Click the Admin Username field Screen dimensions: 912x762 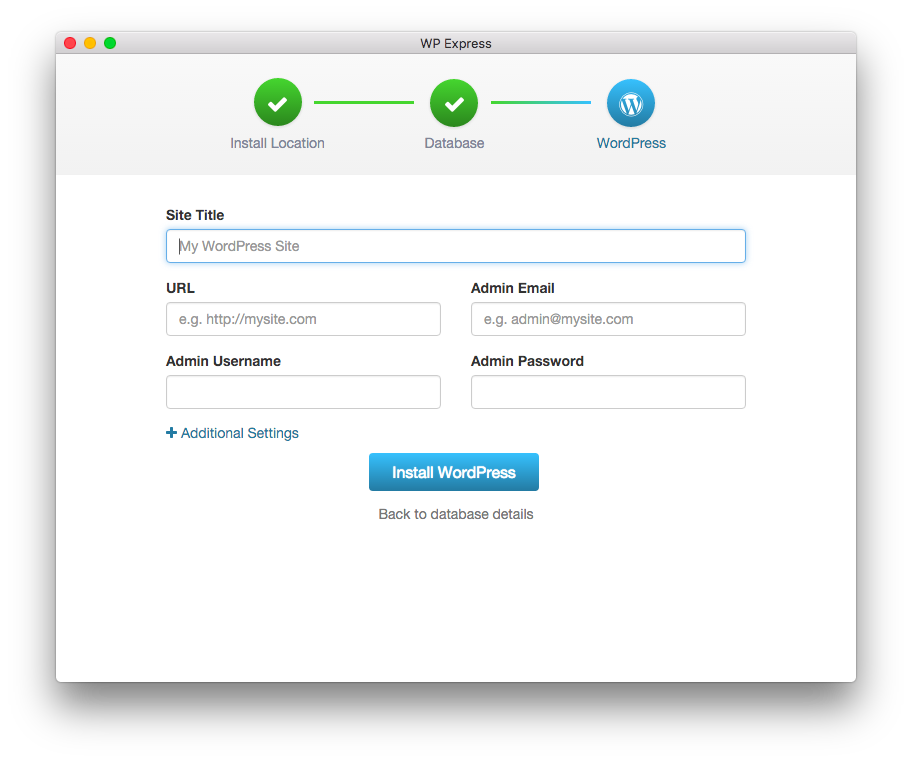click(303, 392)
